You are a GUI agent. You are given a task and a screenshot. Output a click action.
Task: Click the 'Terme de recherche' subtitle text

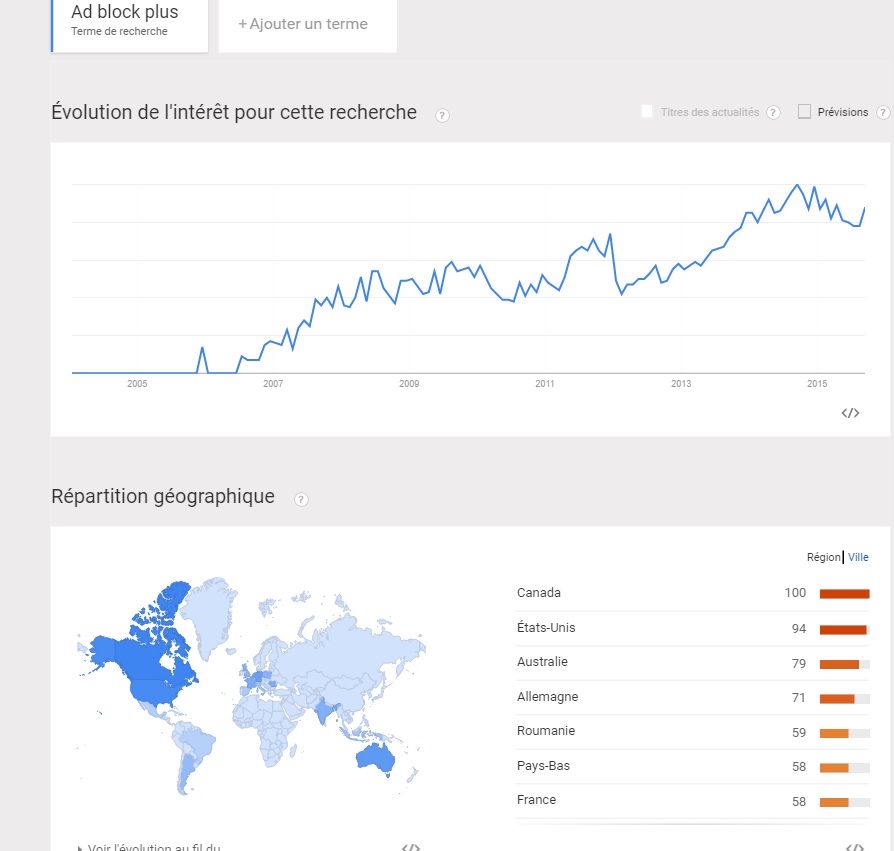point(119,31)
